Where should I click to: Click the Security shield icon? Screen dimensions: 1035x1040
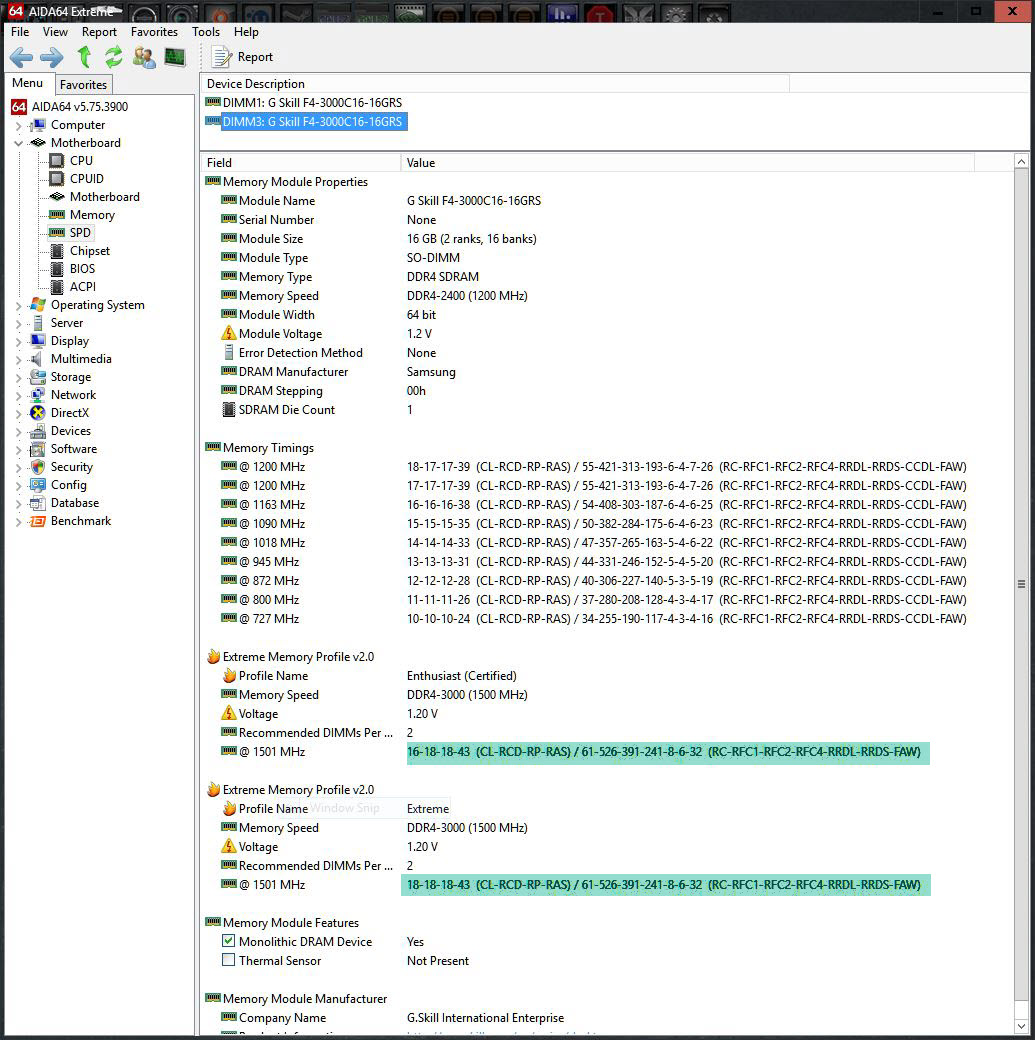click(x=38, y=467)
